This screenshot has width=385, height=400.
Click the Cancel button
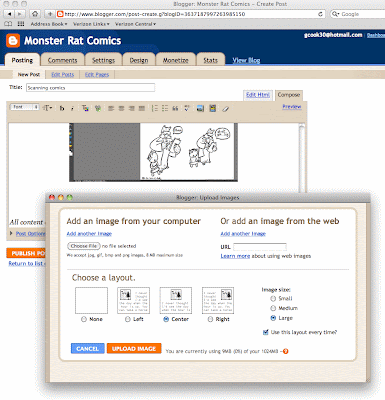point(87,349)
